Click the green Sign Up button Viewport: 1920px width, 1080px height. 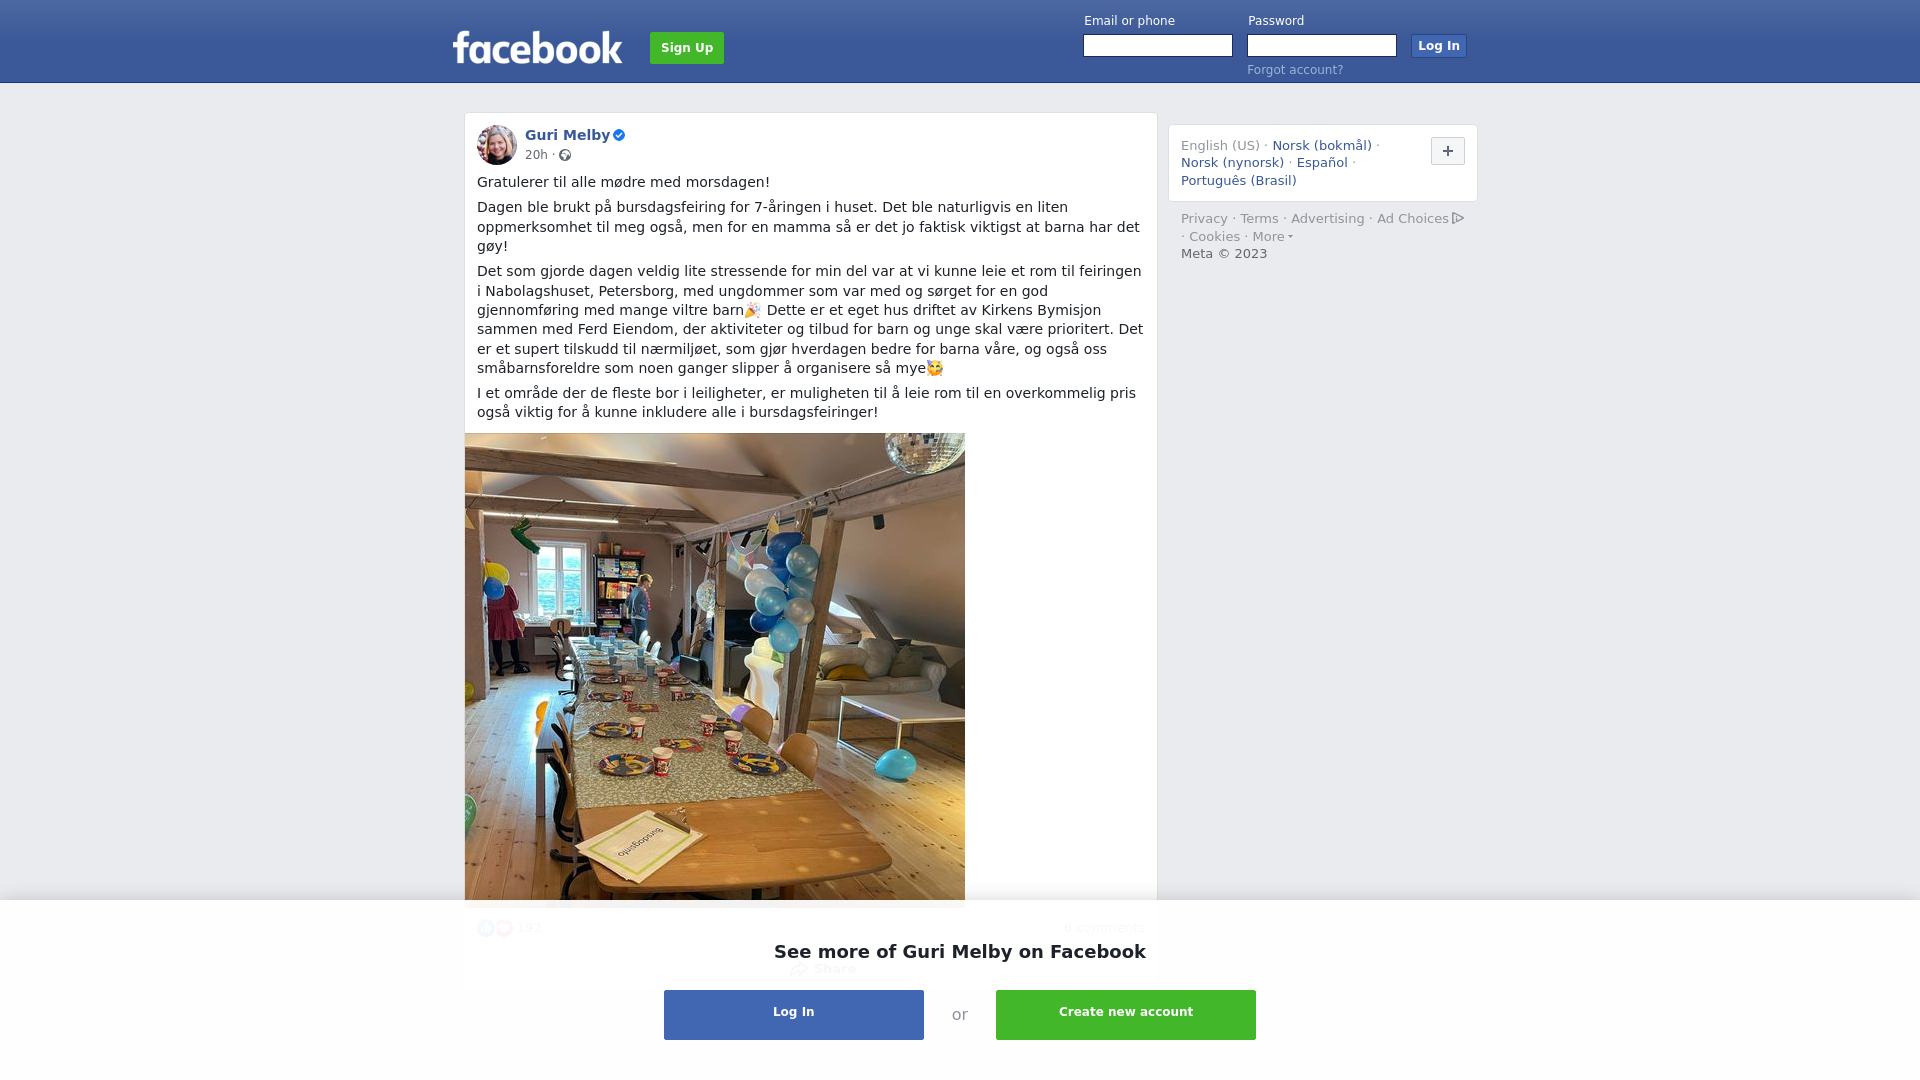click(x=687, y=48)
